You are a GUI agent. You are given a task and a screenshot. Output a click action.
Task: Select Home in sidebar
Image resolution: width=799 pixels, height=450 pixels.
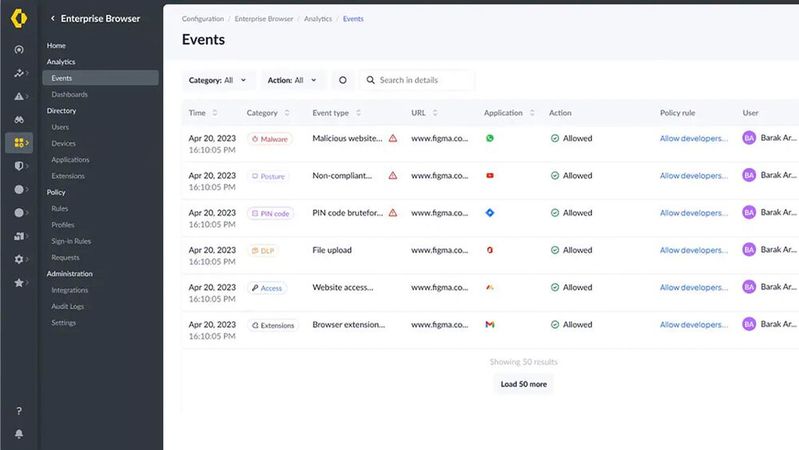56,45
